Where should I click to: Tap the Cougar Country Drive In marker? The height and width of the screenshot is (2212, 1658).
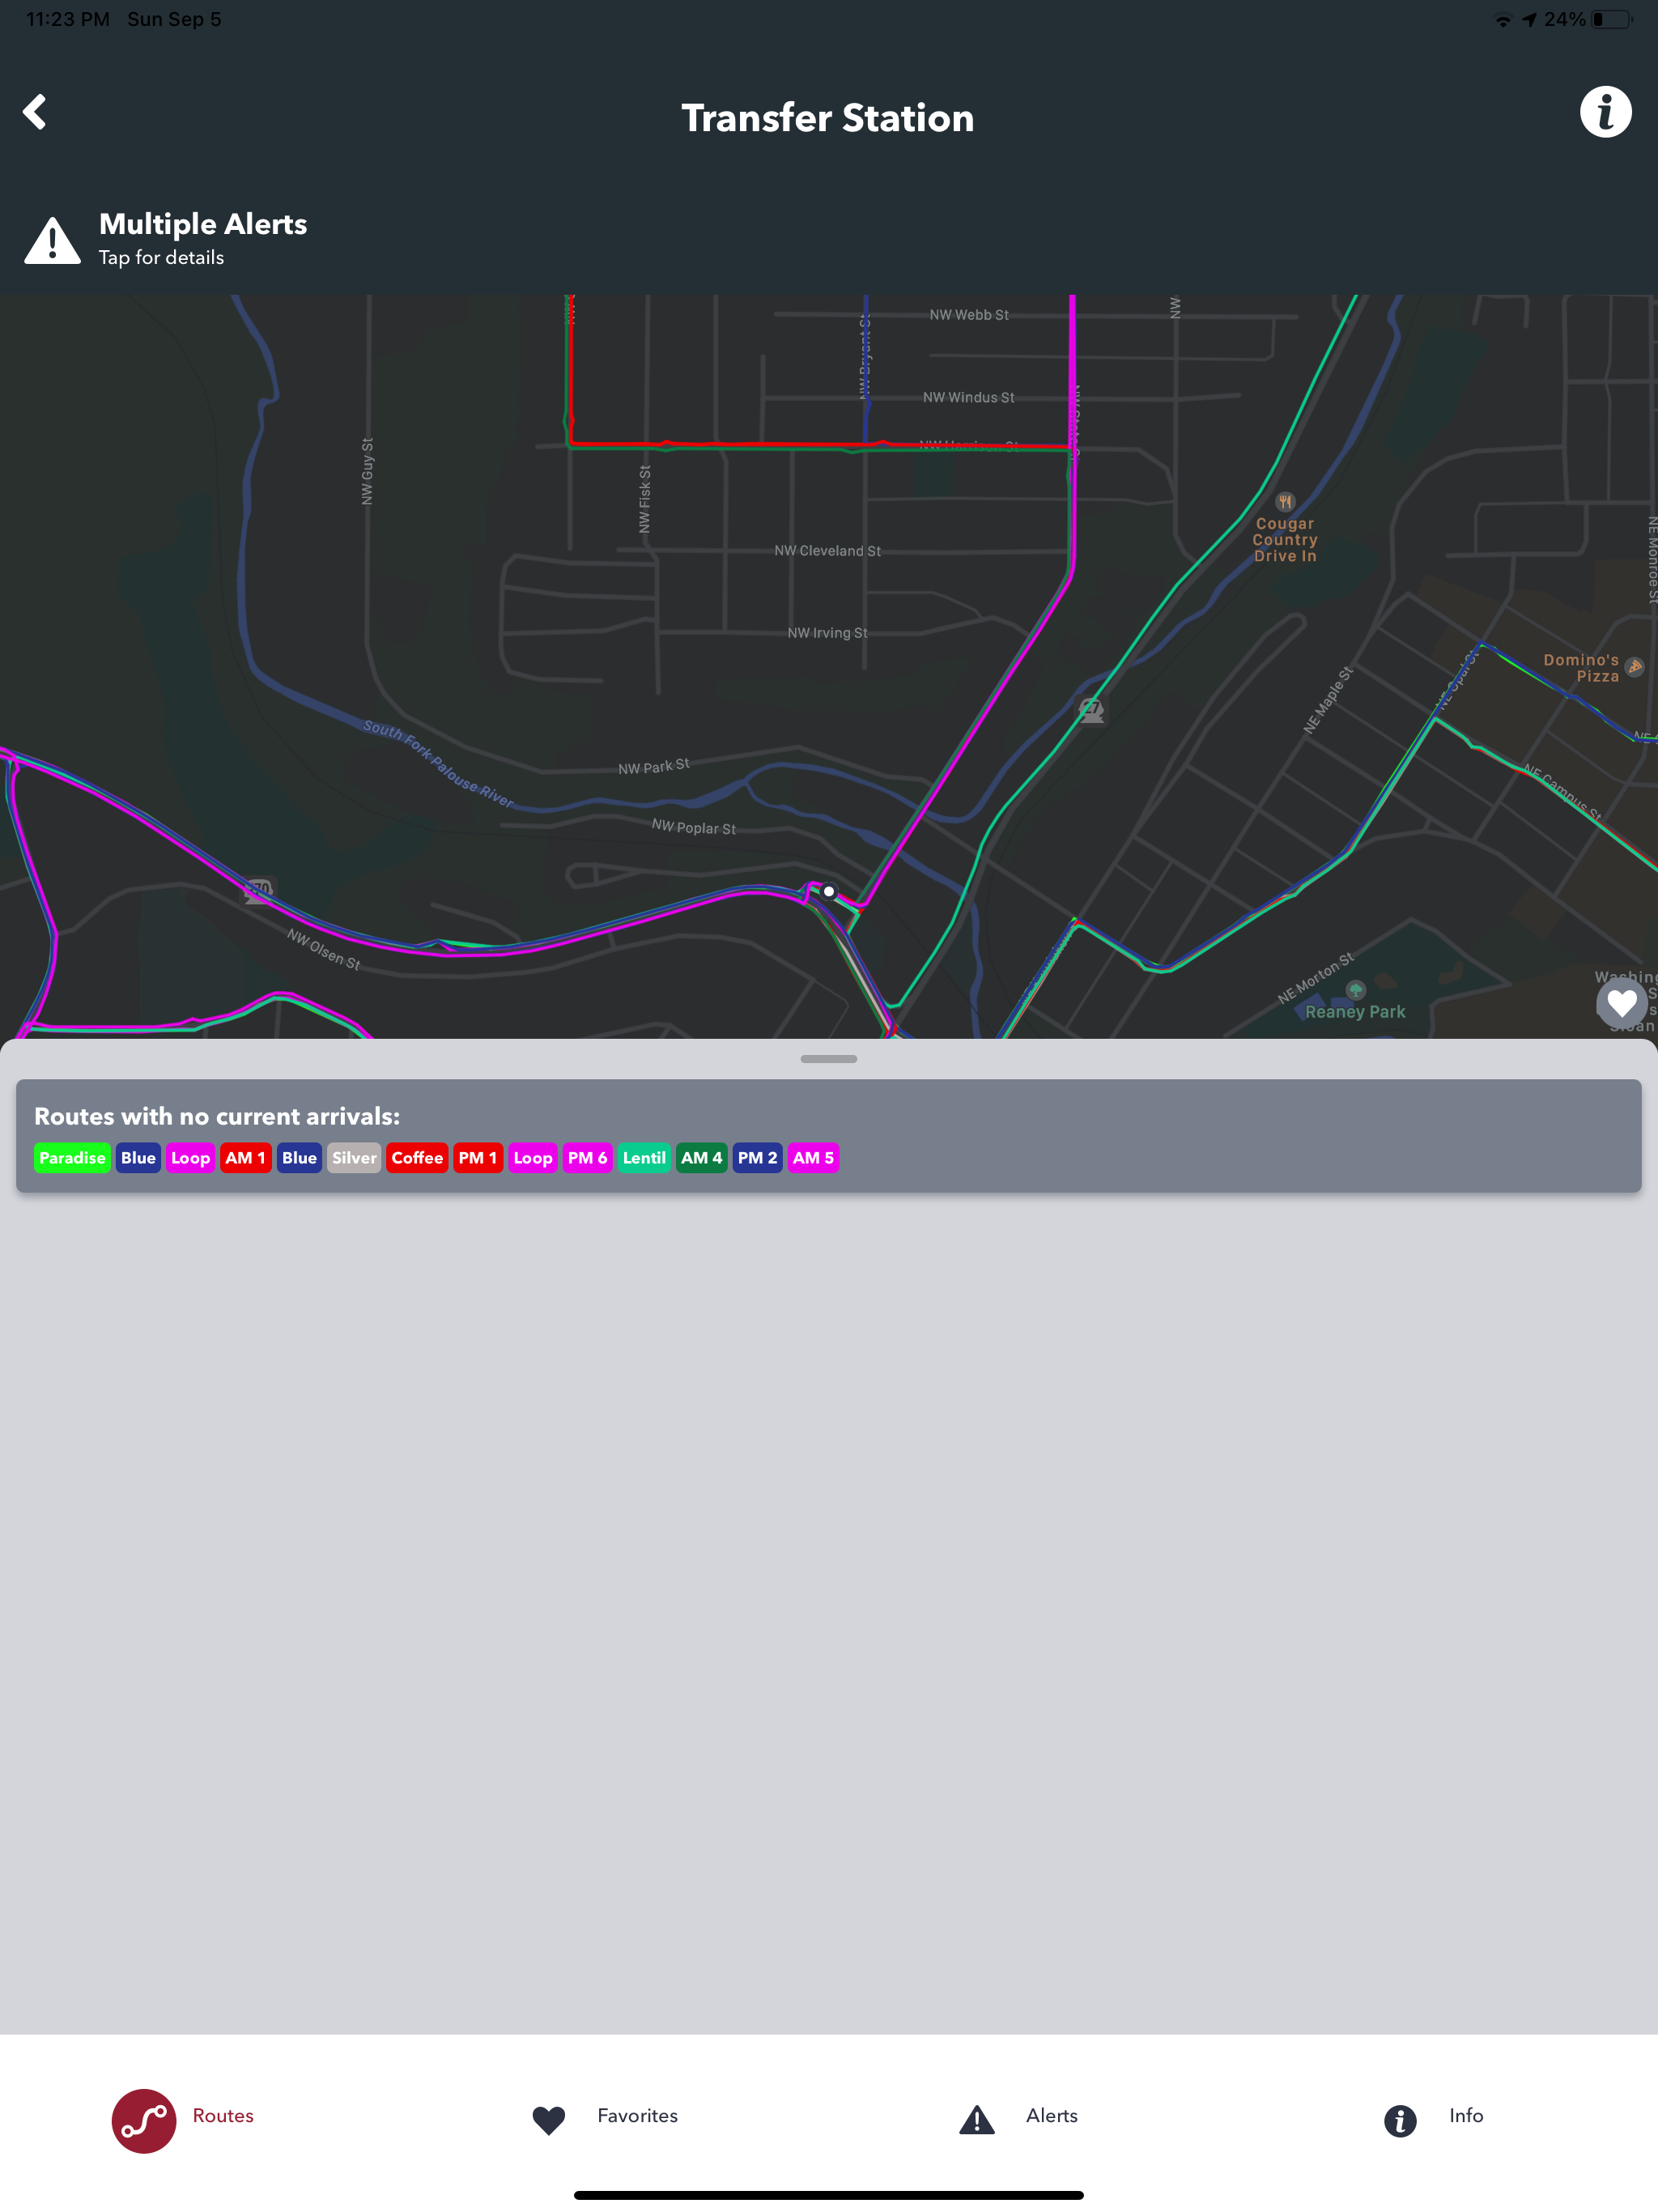click(1285, 502)
